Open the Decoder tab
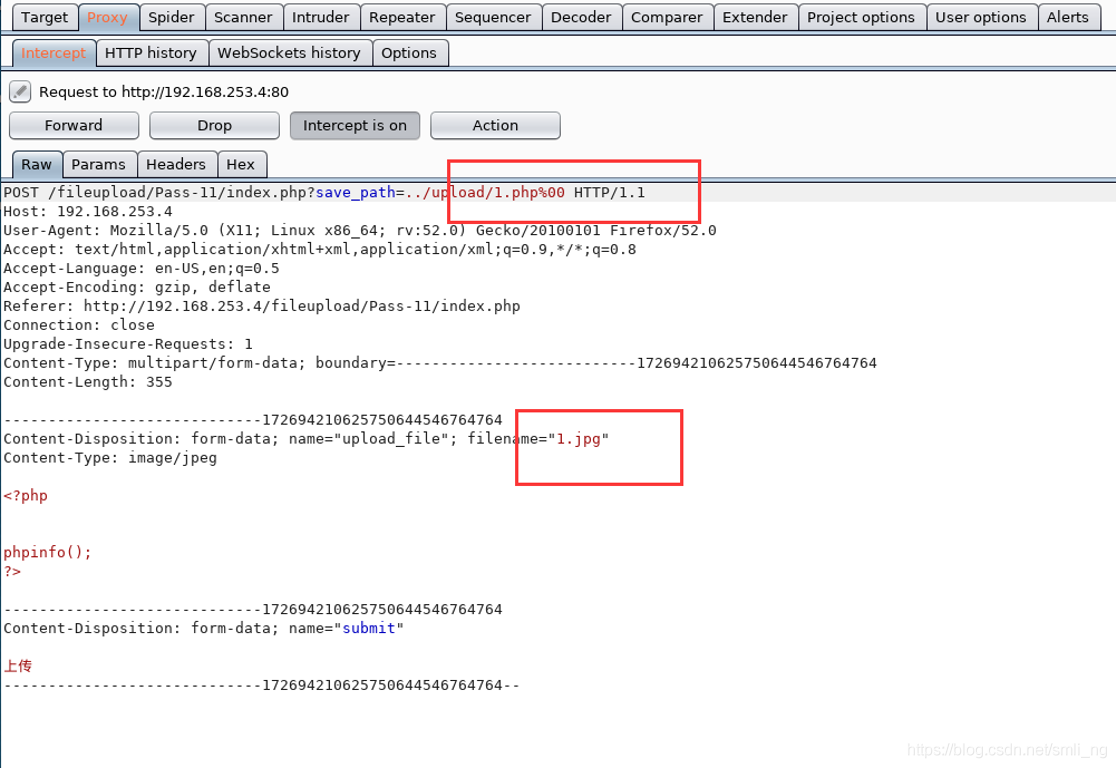The height and width of the screenshot is (768, 1116). [x=581, y=17]
